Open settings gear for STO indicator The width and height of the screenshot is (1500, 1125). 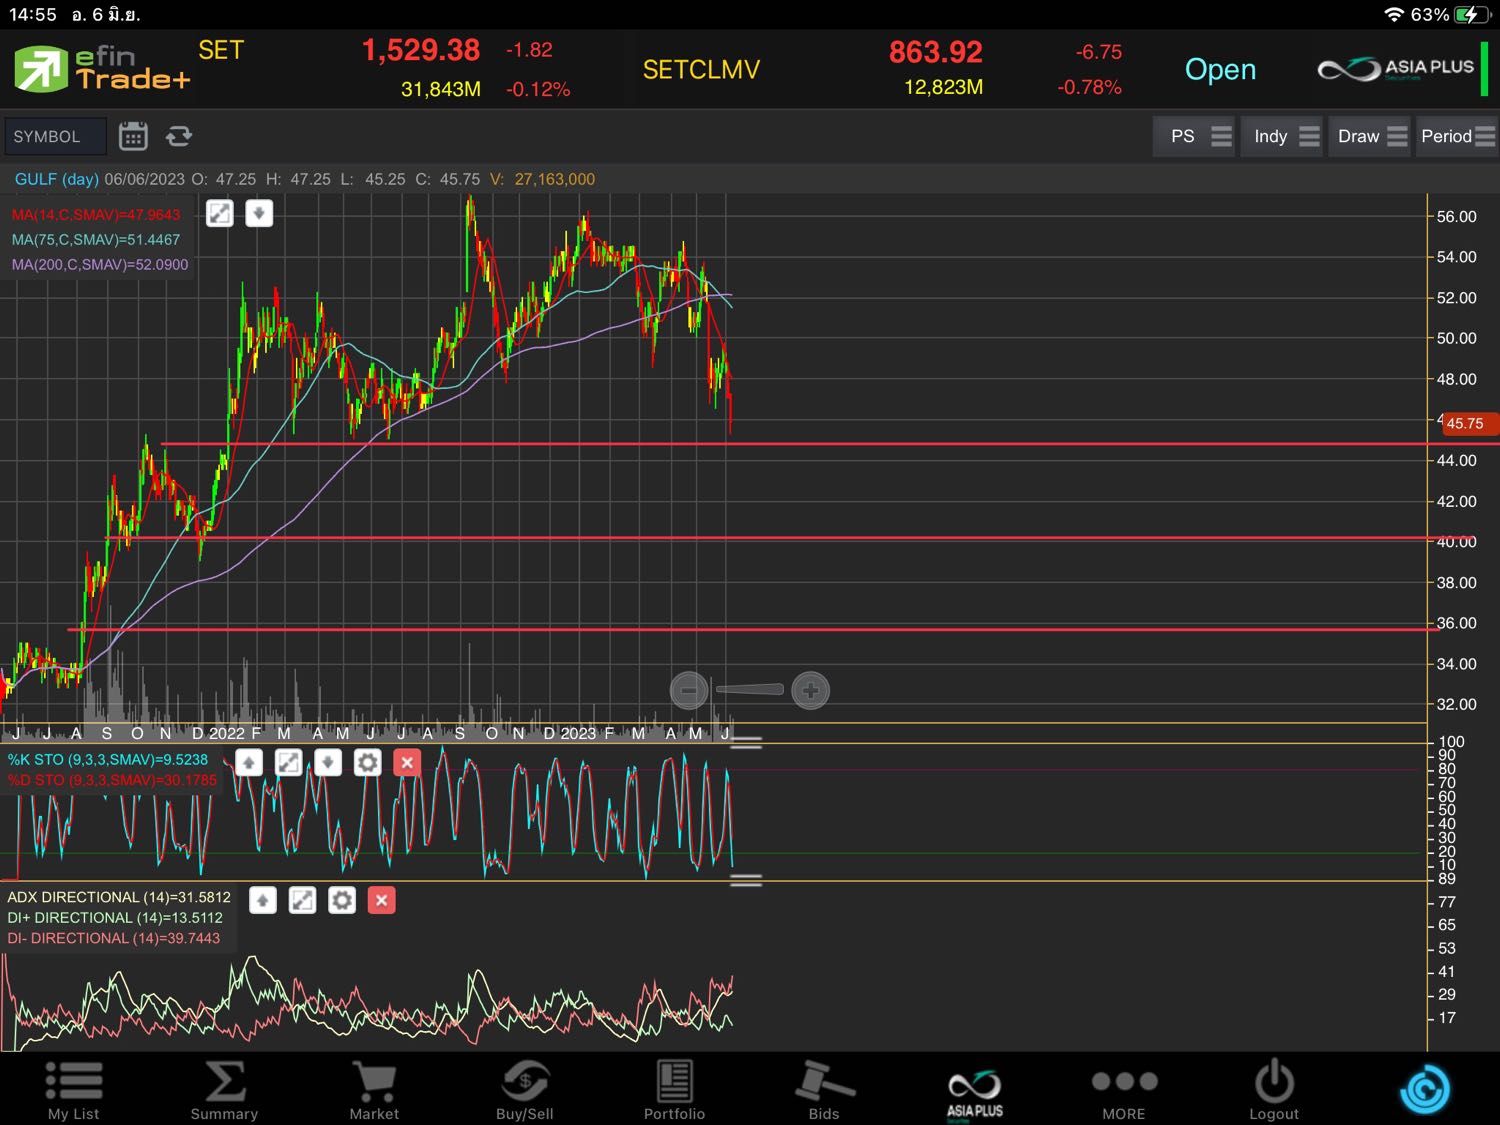click(367, 763)
